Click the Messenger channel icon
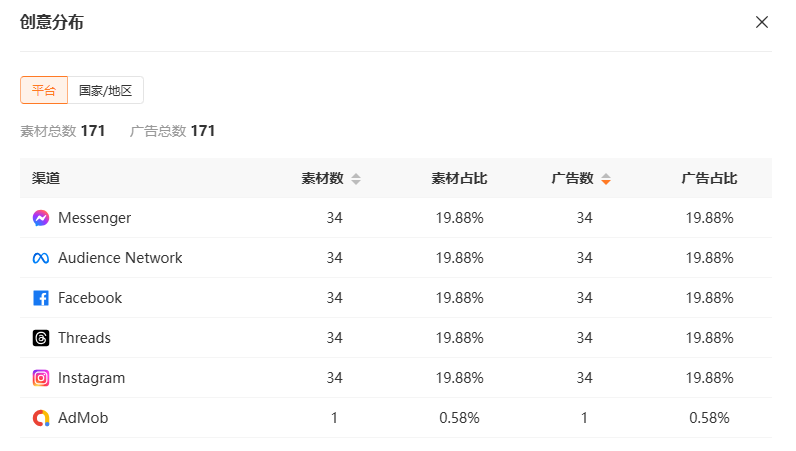 pyautogui.click(x=41, y=218)
